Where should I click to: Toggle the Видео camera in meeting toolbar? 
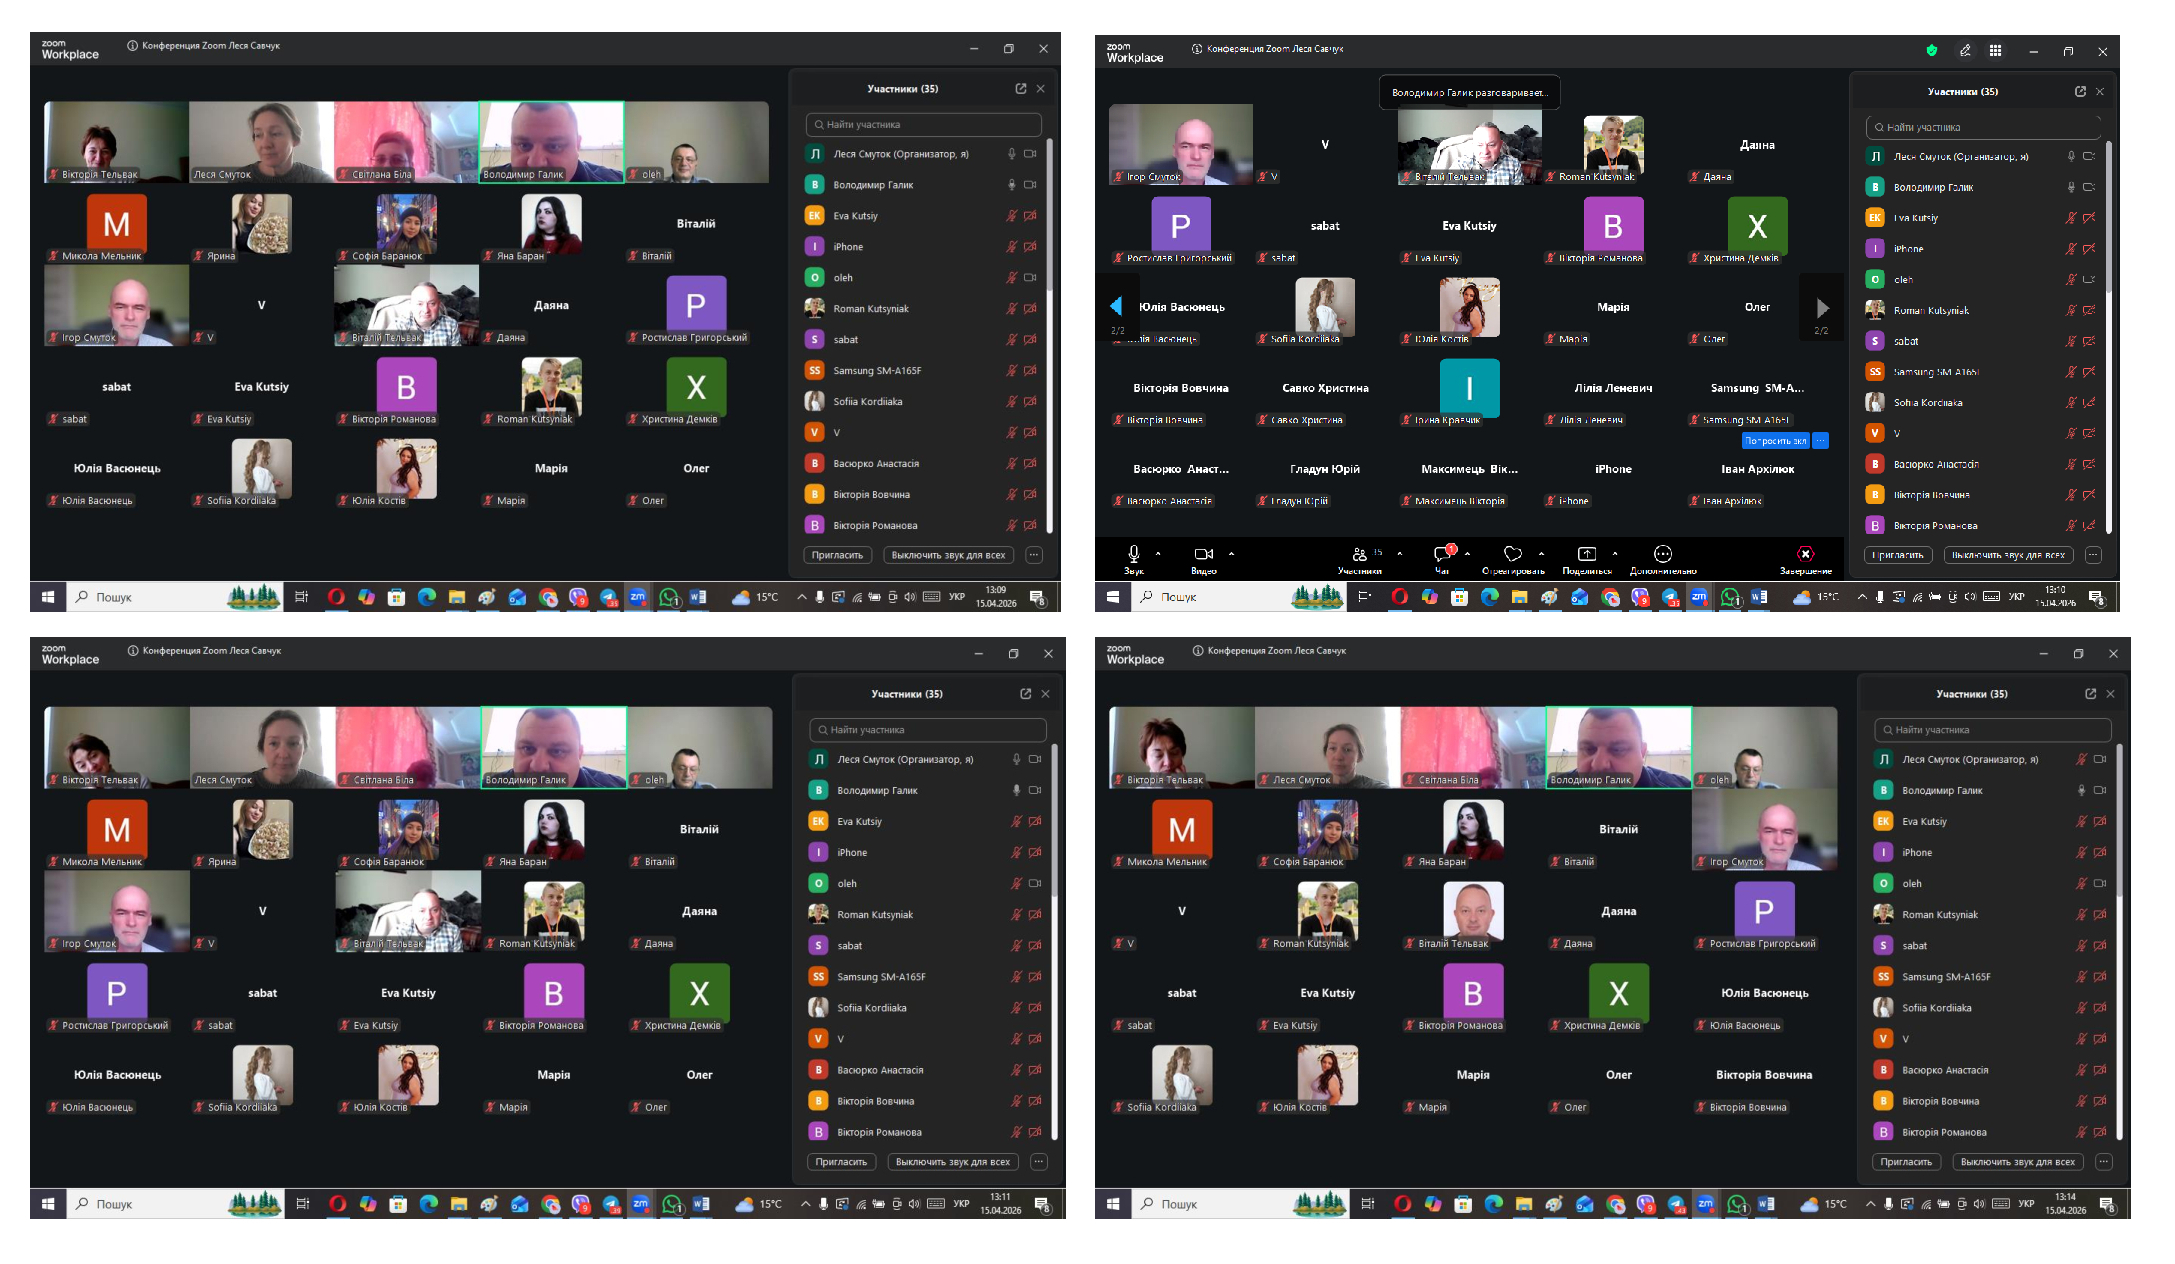point(1203,554)
